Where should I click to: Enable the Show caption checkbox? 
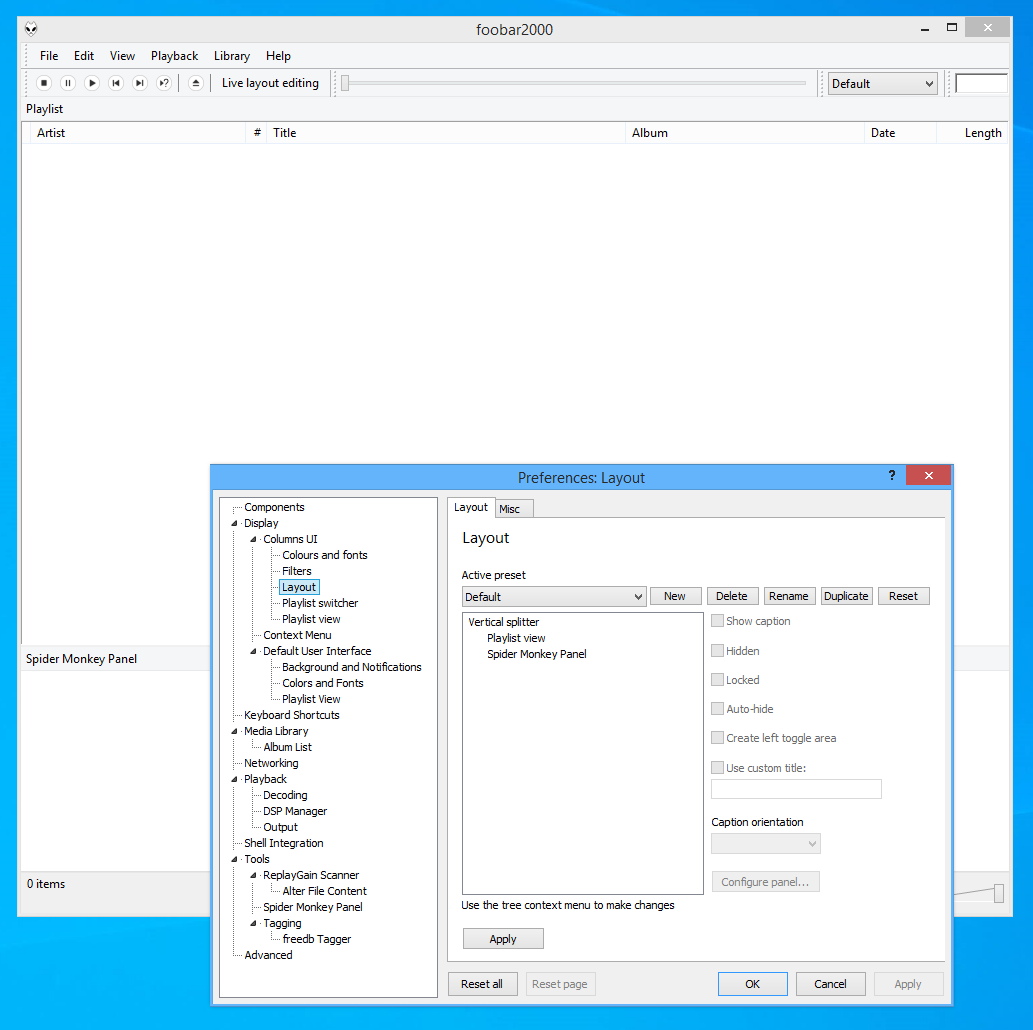(717, 621)
